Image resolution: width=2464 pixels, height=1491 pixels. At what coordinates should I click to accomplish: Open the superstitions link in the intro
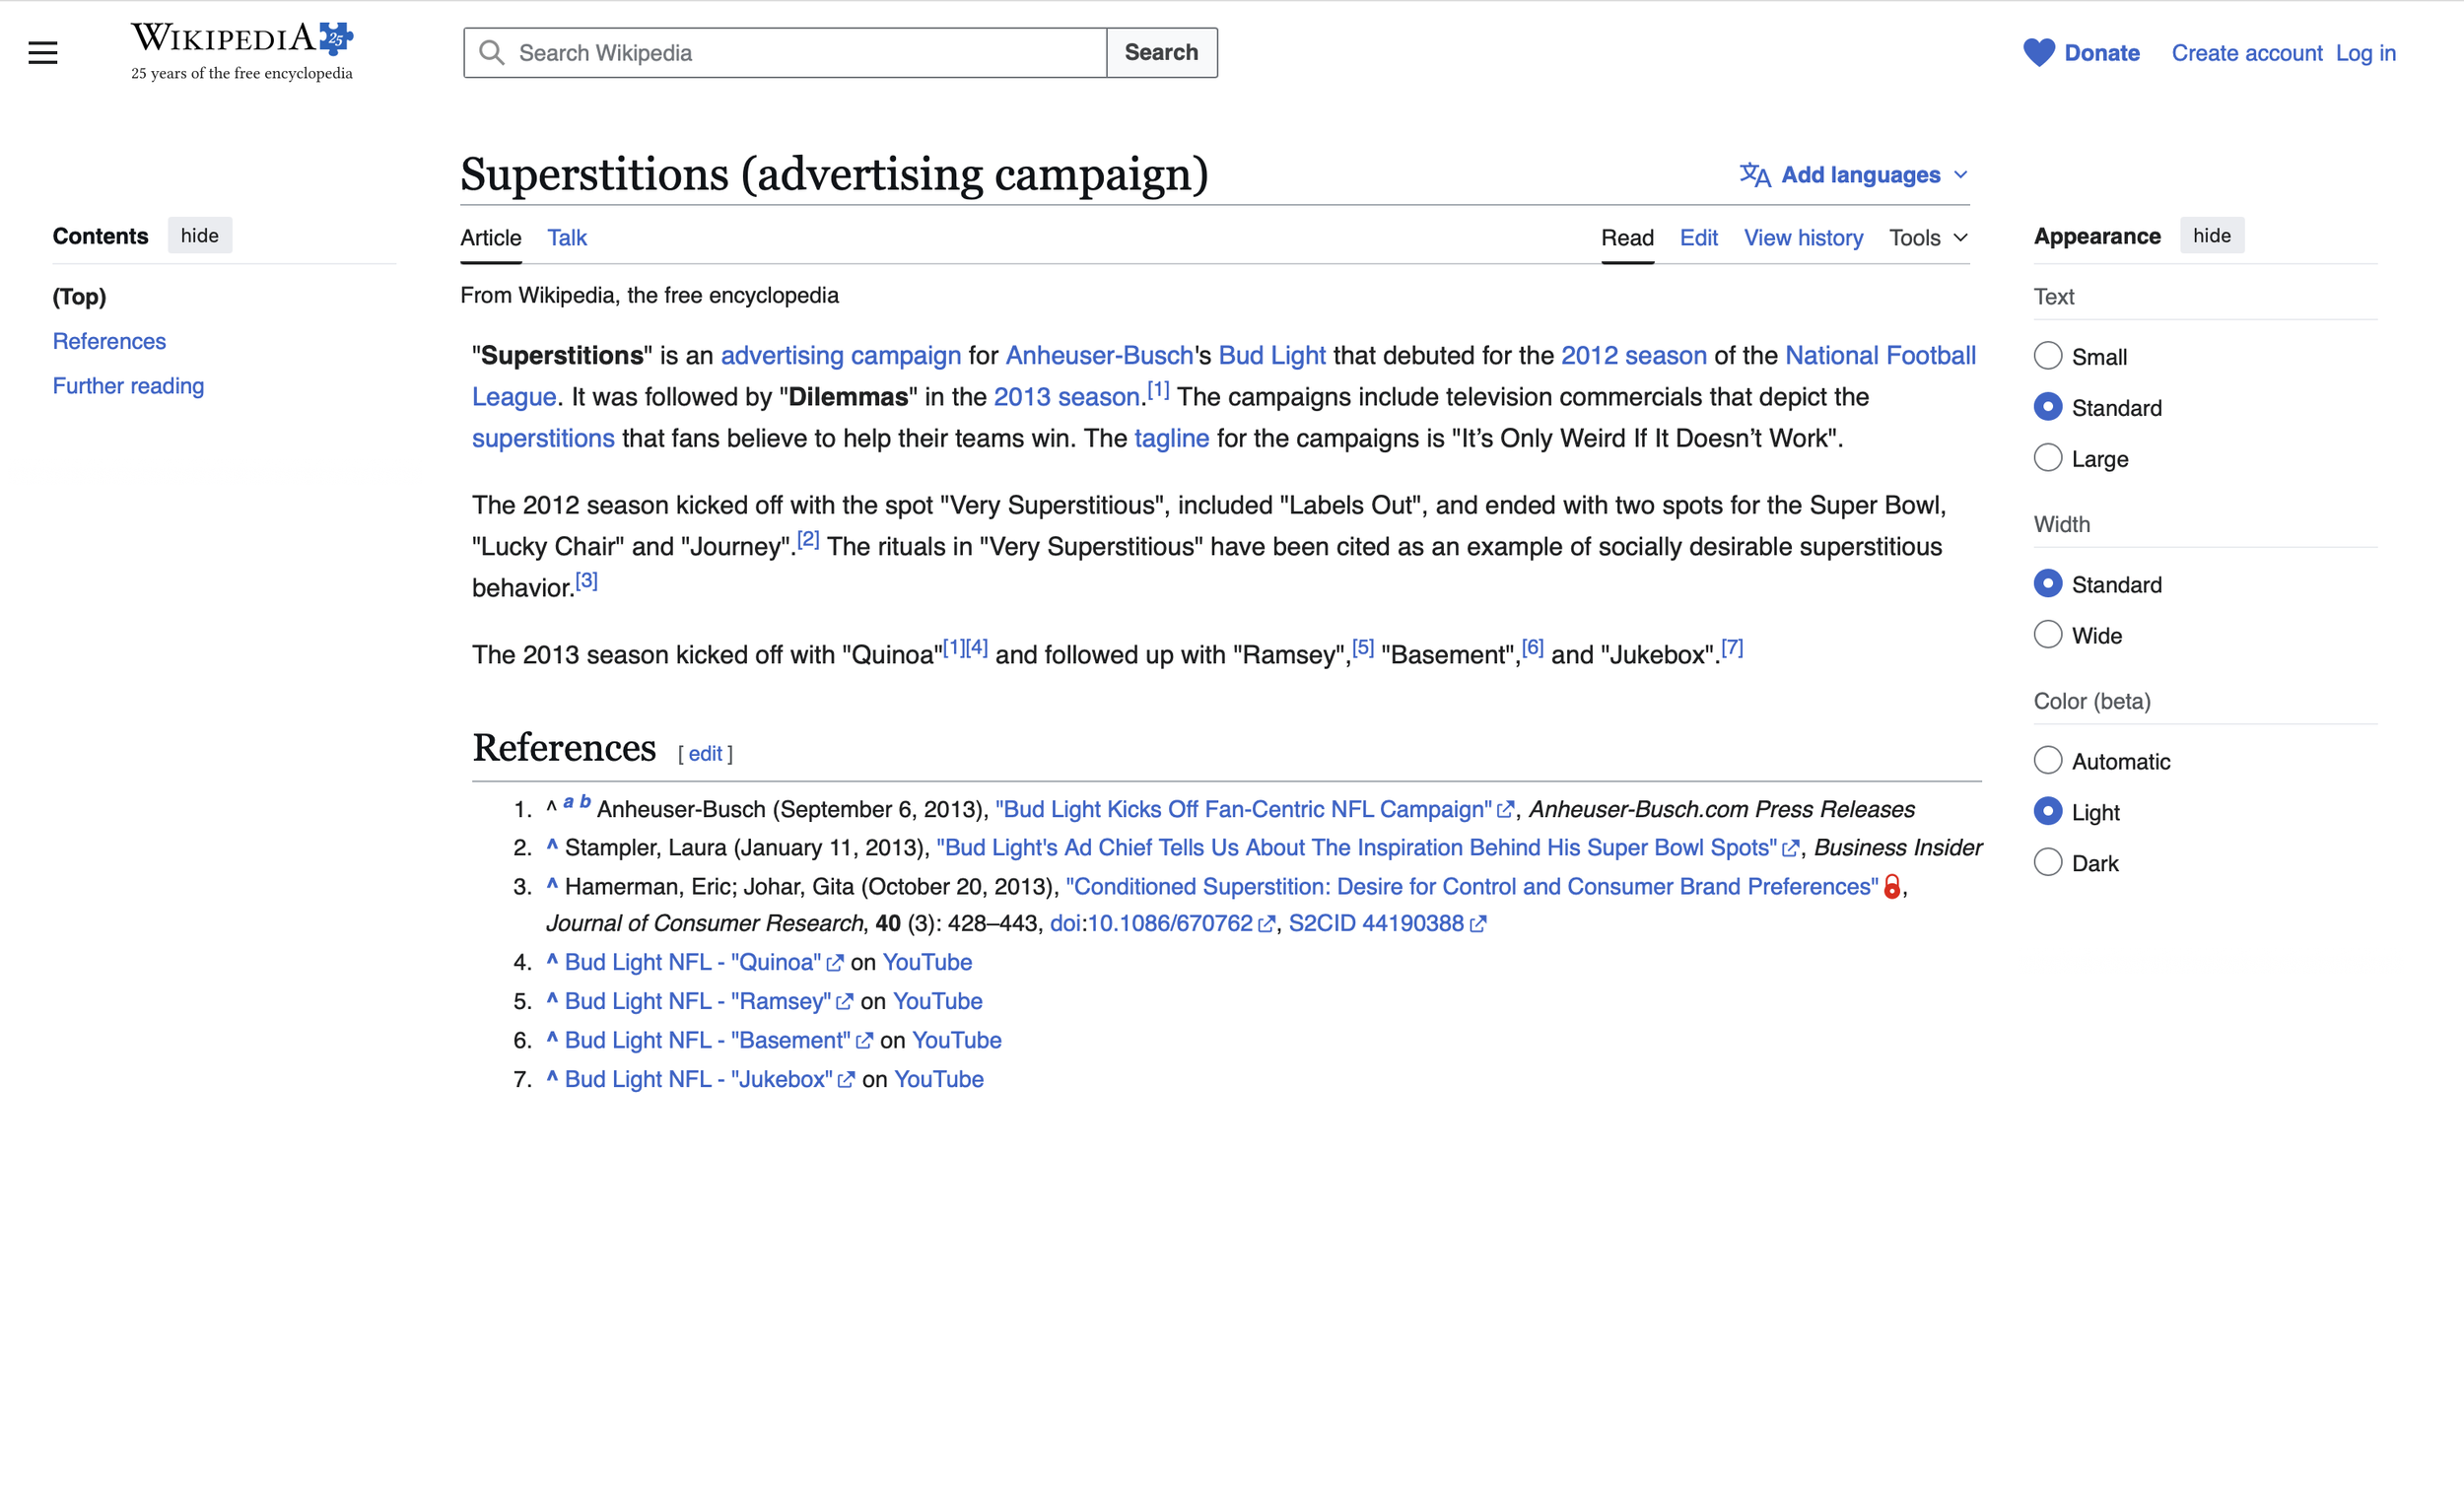click(x=543, y=438)
